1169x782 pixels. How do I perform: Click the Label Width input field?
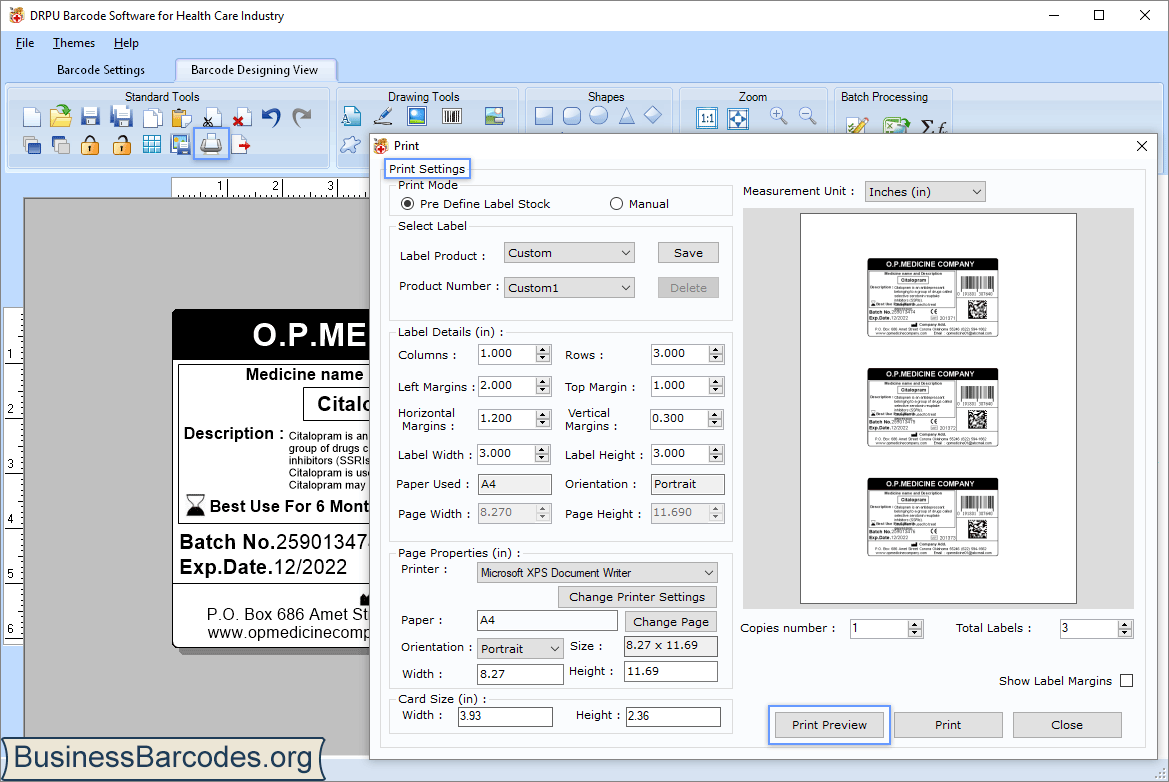coord(506,454)
